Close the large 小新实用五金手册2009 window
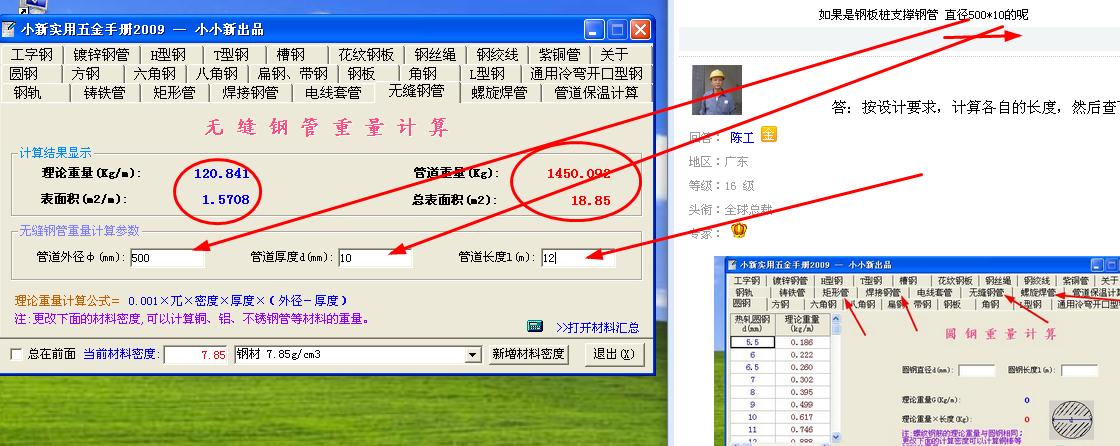 pyautogui.click(x=640, y=29)
